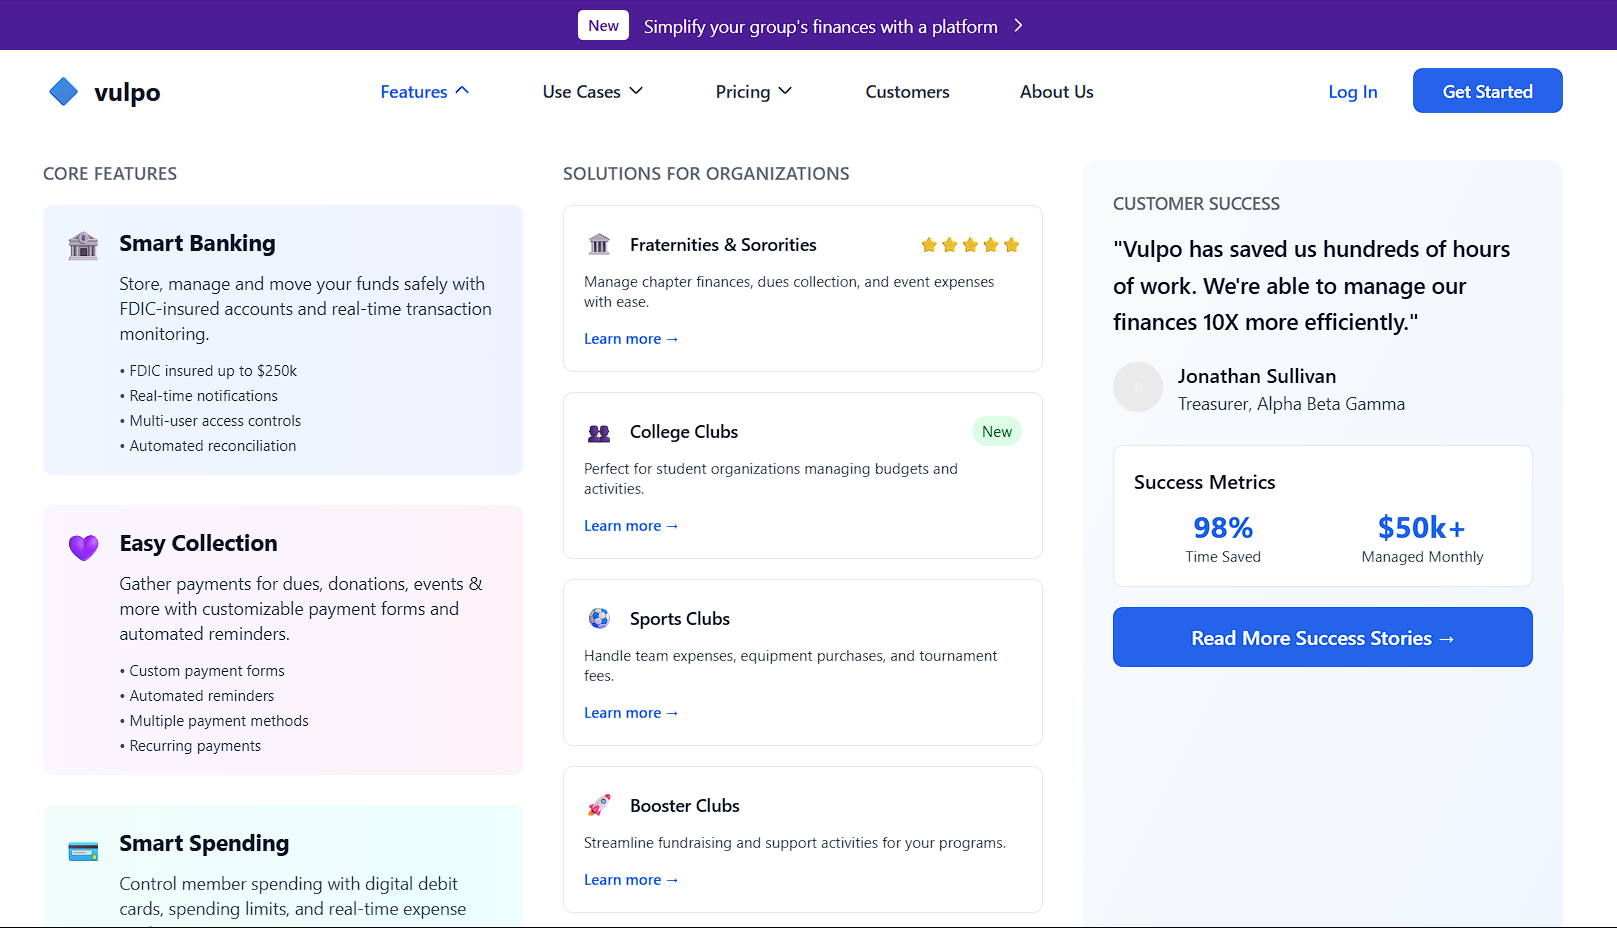Viewport: 1617px width, 928px height.
Task: Click the Smart Spending credit card icon
Action: click(83, 851)
